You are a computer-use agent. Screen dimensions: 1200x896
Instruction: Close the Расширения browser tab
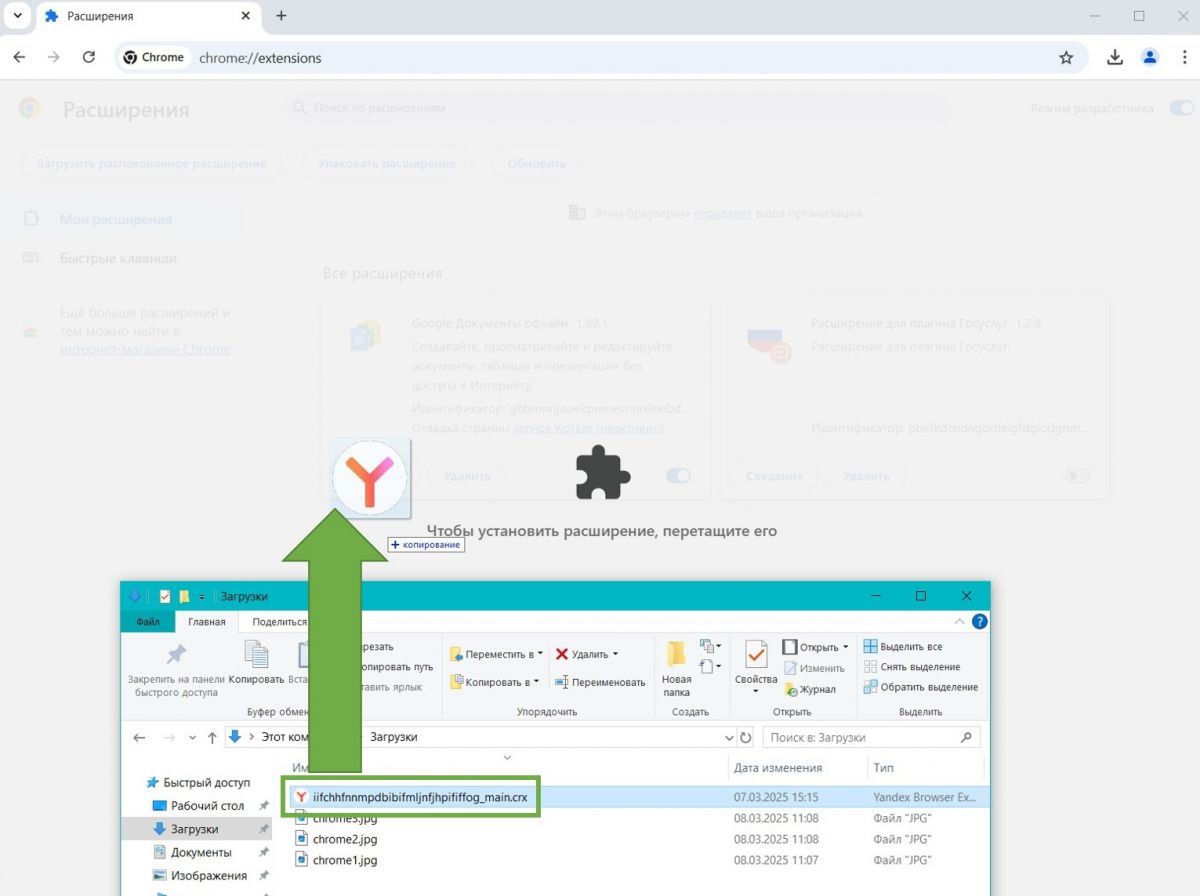pyautogui.click(x=245, y=17)
